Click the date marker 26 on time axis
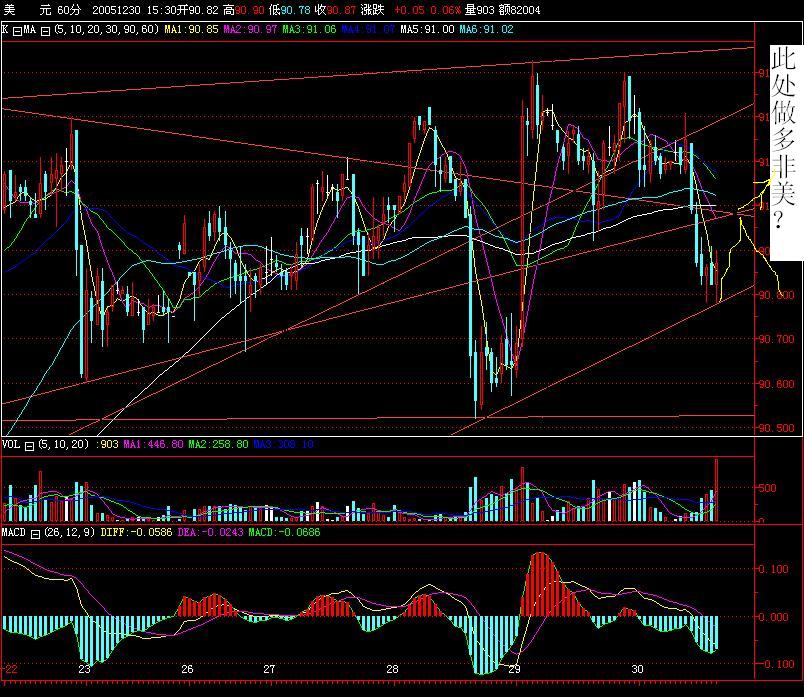 click(x=187, y=669)
